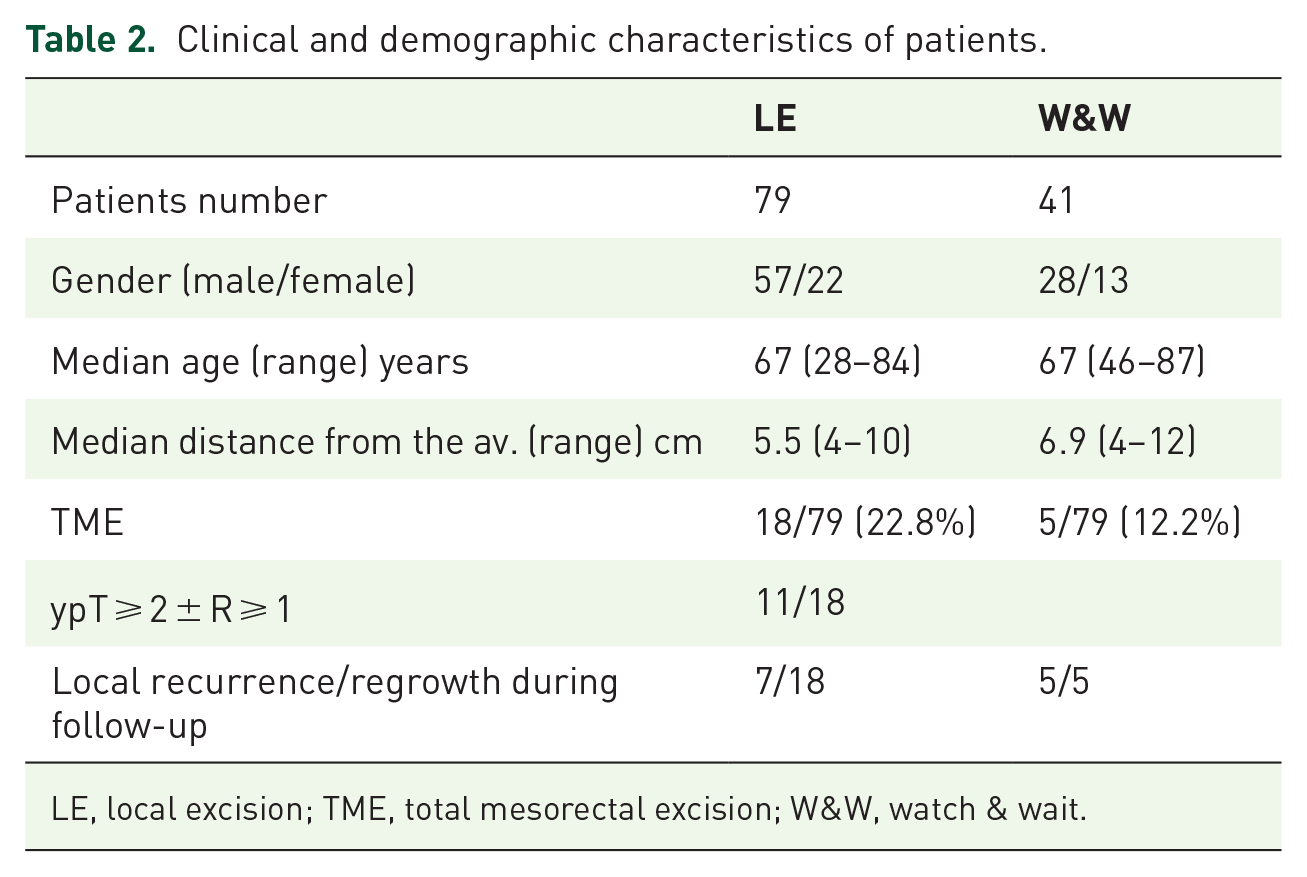Click the 5/79 (12.2%) TME value
The height and width of the screenshot is (877, 1307).
pos(1140,522)
